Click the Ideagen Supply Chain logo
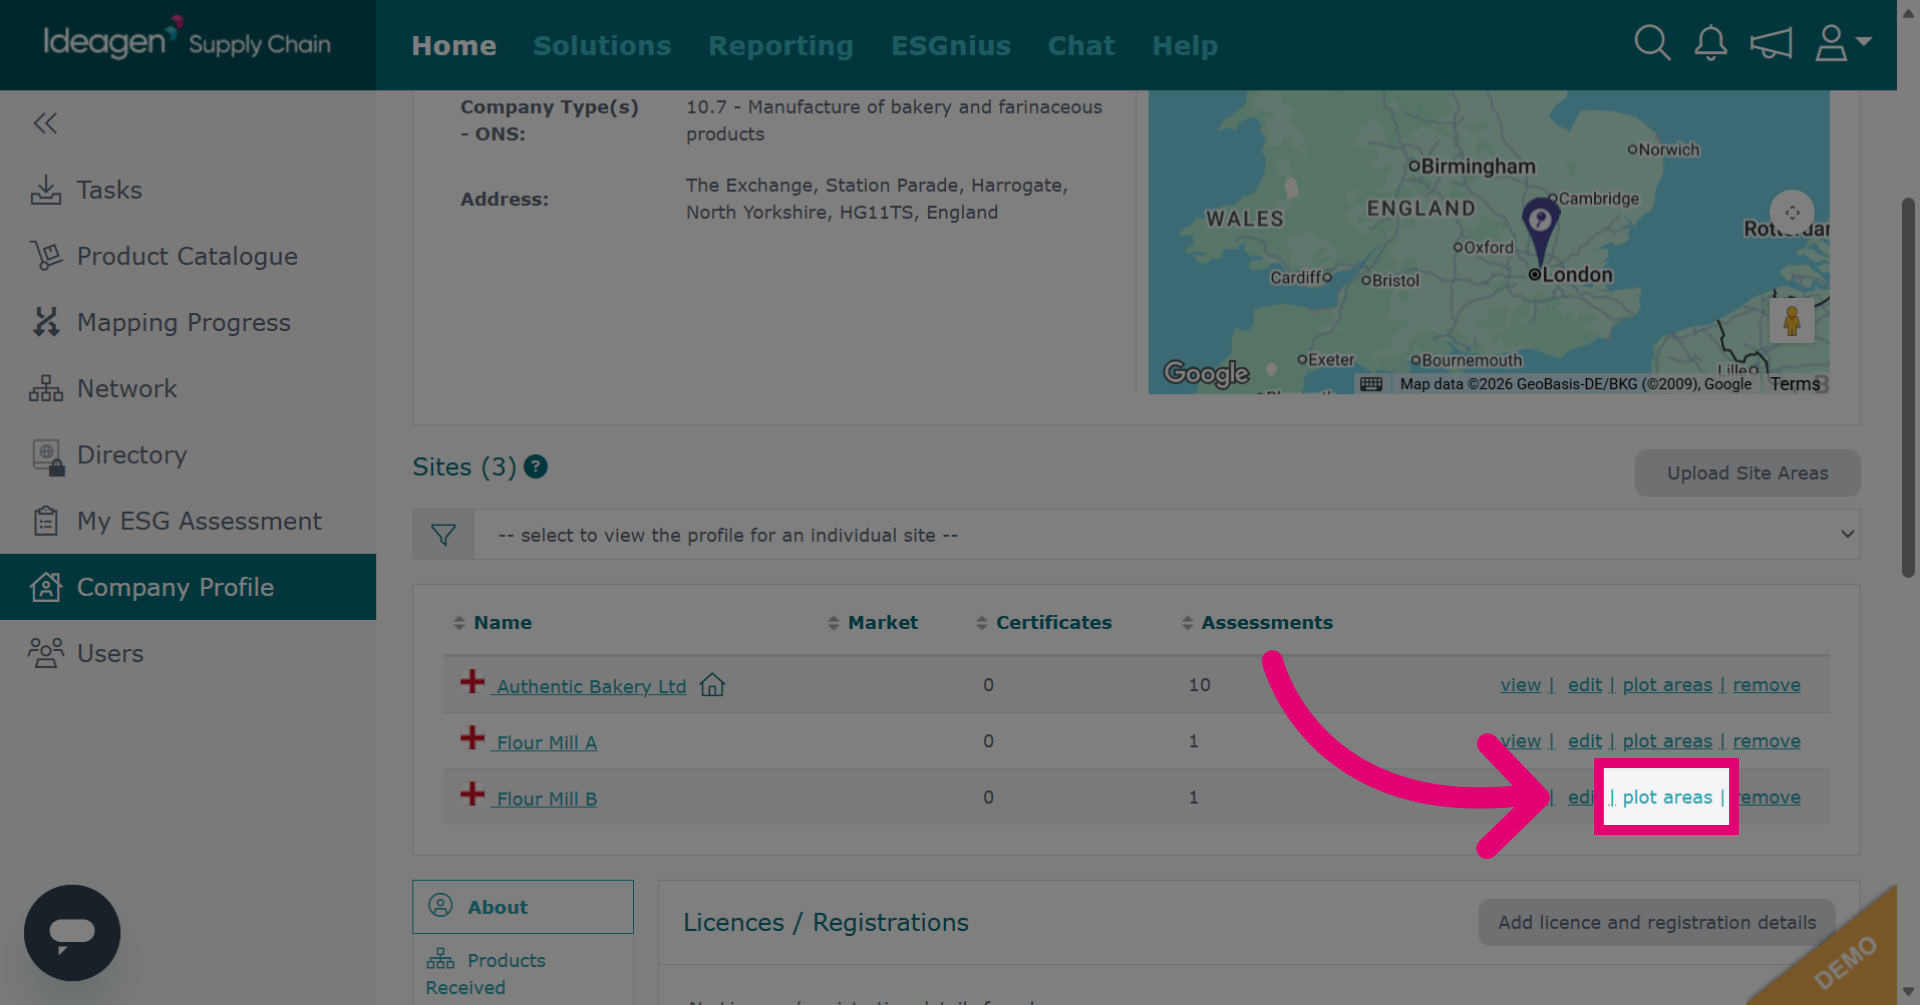This screenshot has height=1005, width=1920. (187, 42)
